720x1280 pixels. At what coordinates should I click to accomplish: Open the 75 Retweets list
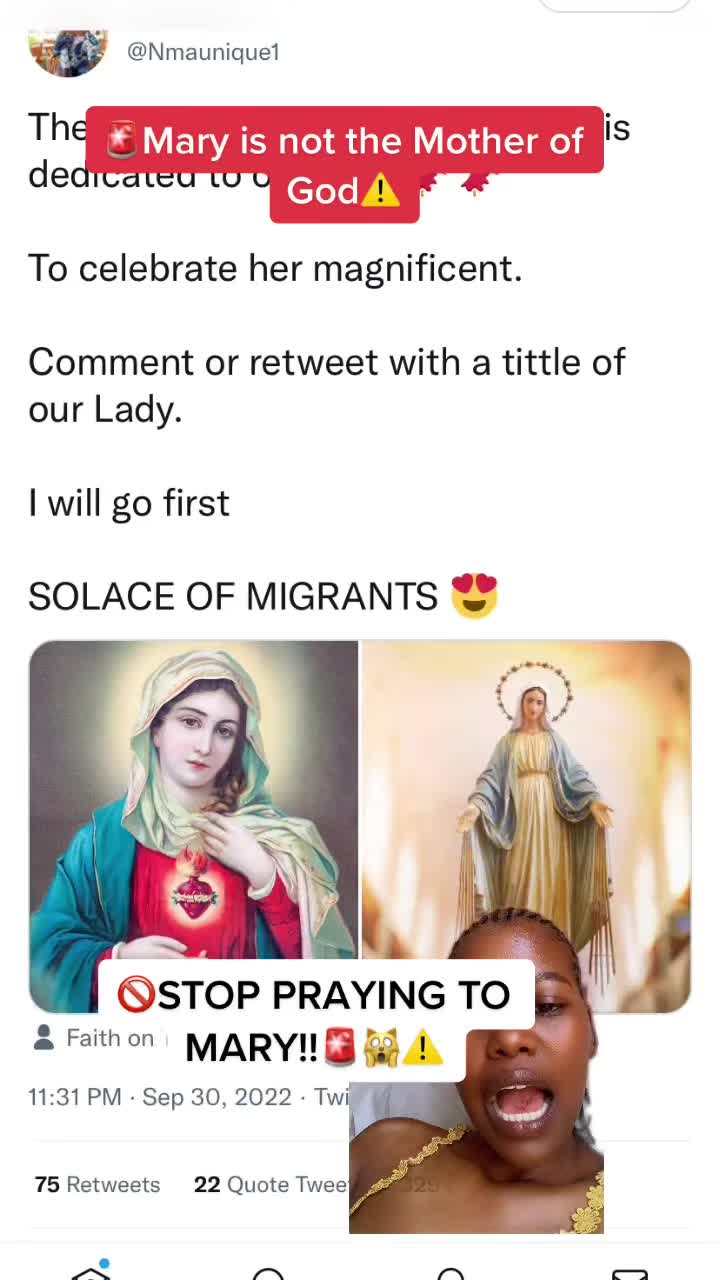[x=97, y=1185]
